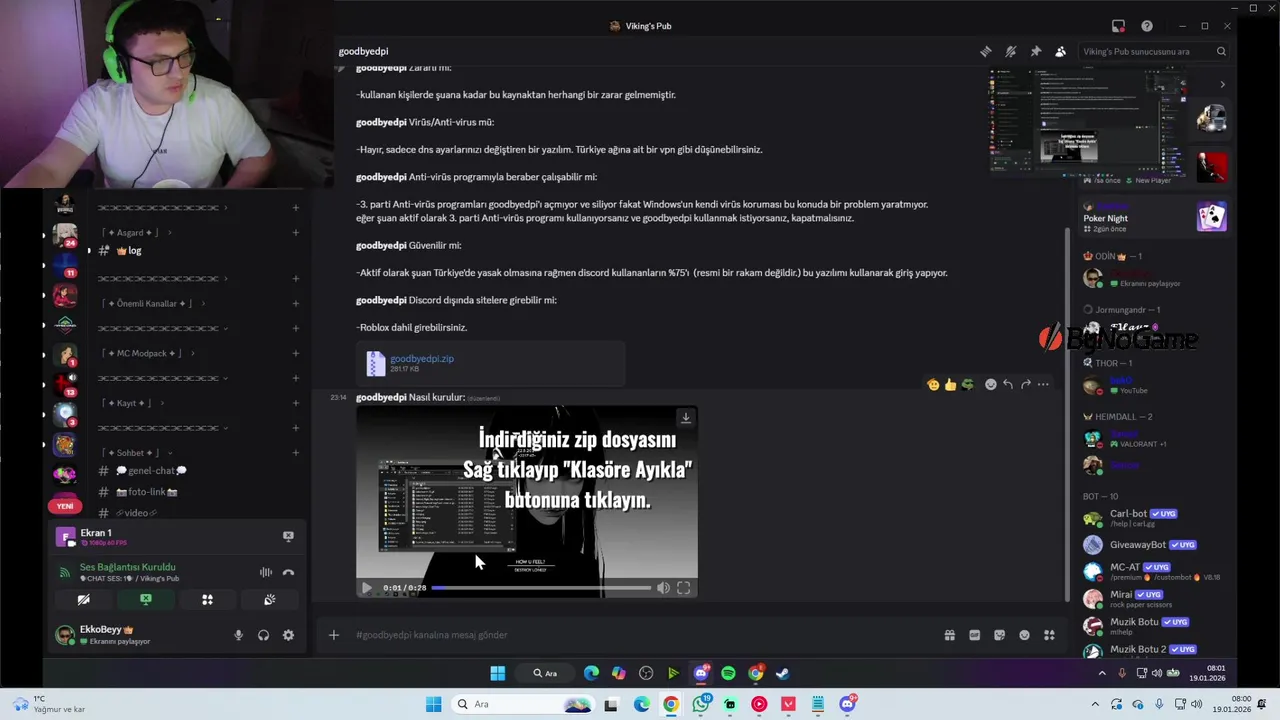The height and width of the screenshot is (720, 1280).
Task: Disconnect from the voice channel
Action: tap(288, 572)
